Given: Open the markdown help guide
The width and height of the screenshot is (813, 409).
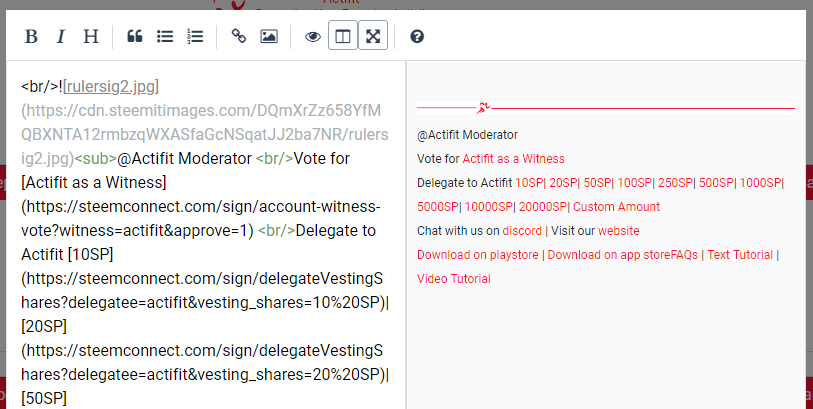Looking at the screenshot, I should coord(417,36).
